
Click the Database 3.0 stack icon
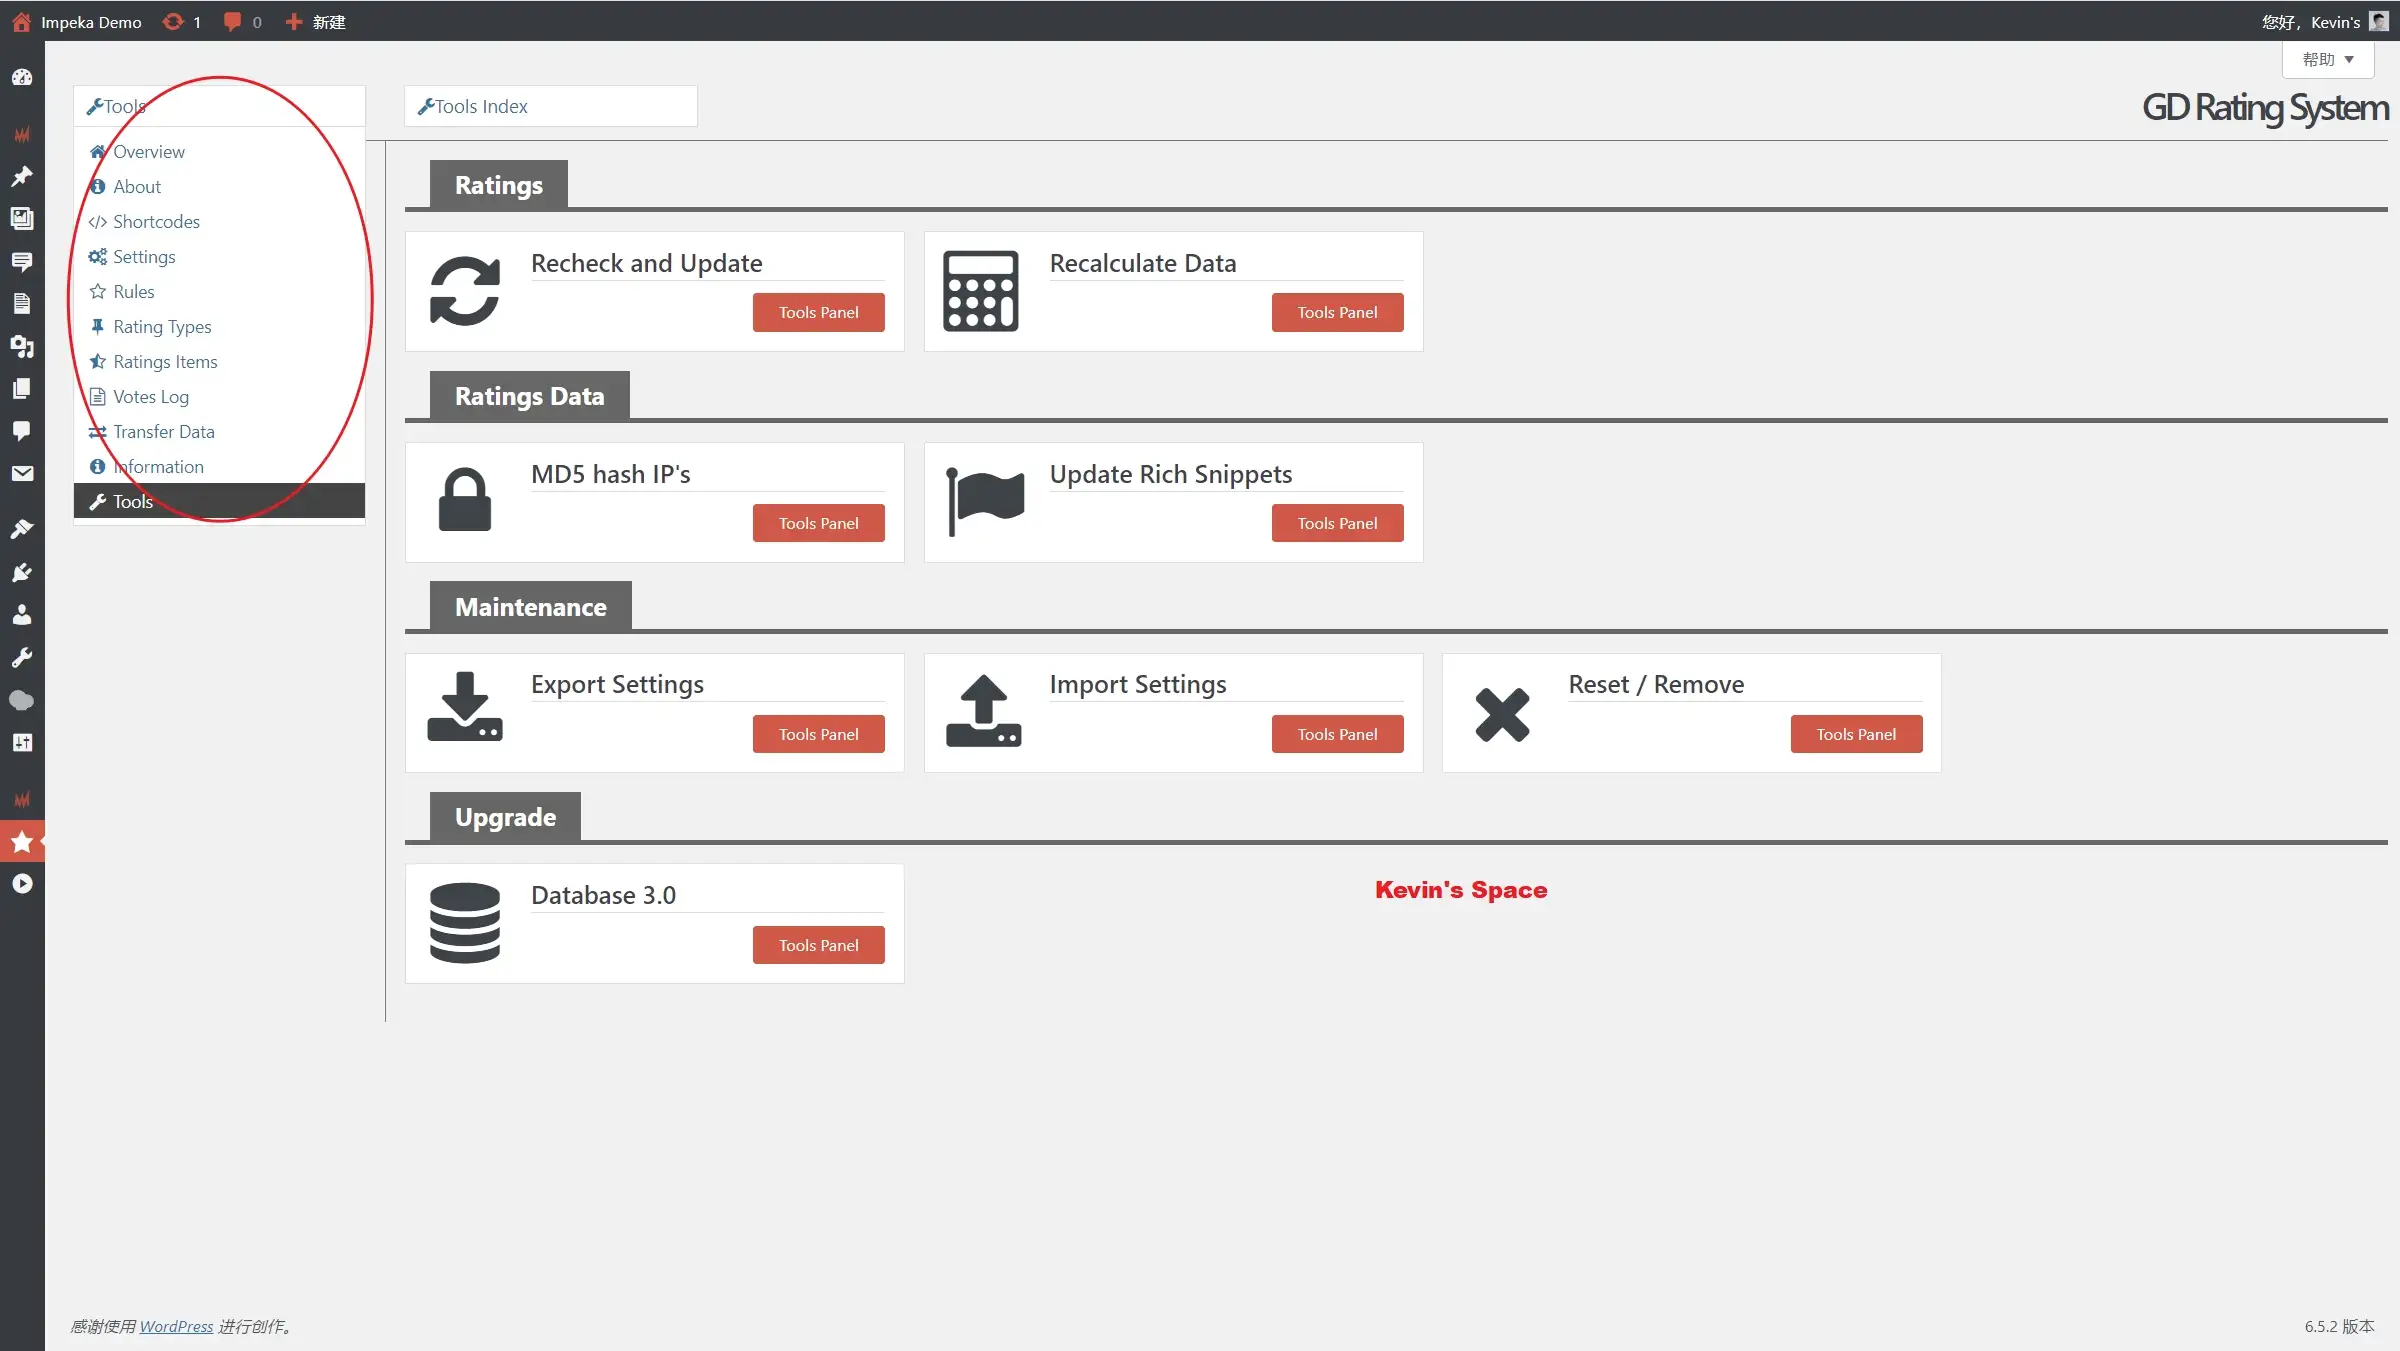[x=465, y=923]
